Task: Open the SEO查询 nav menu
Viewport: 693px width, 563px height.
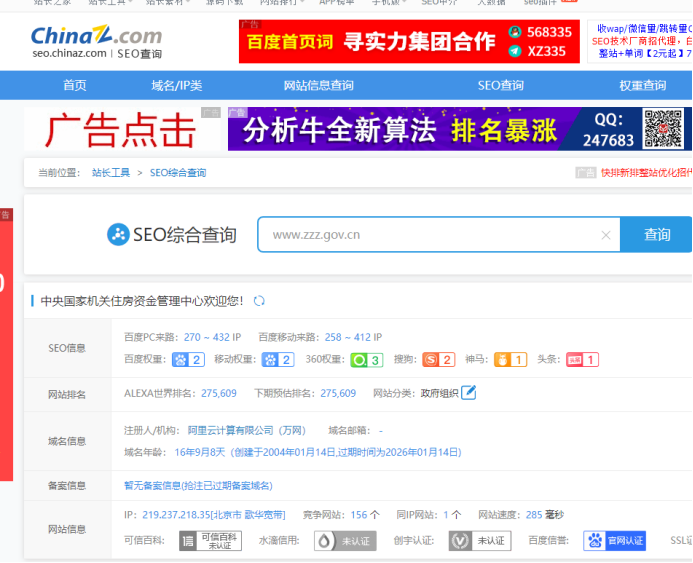Action: pos(501,85)
